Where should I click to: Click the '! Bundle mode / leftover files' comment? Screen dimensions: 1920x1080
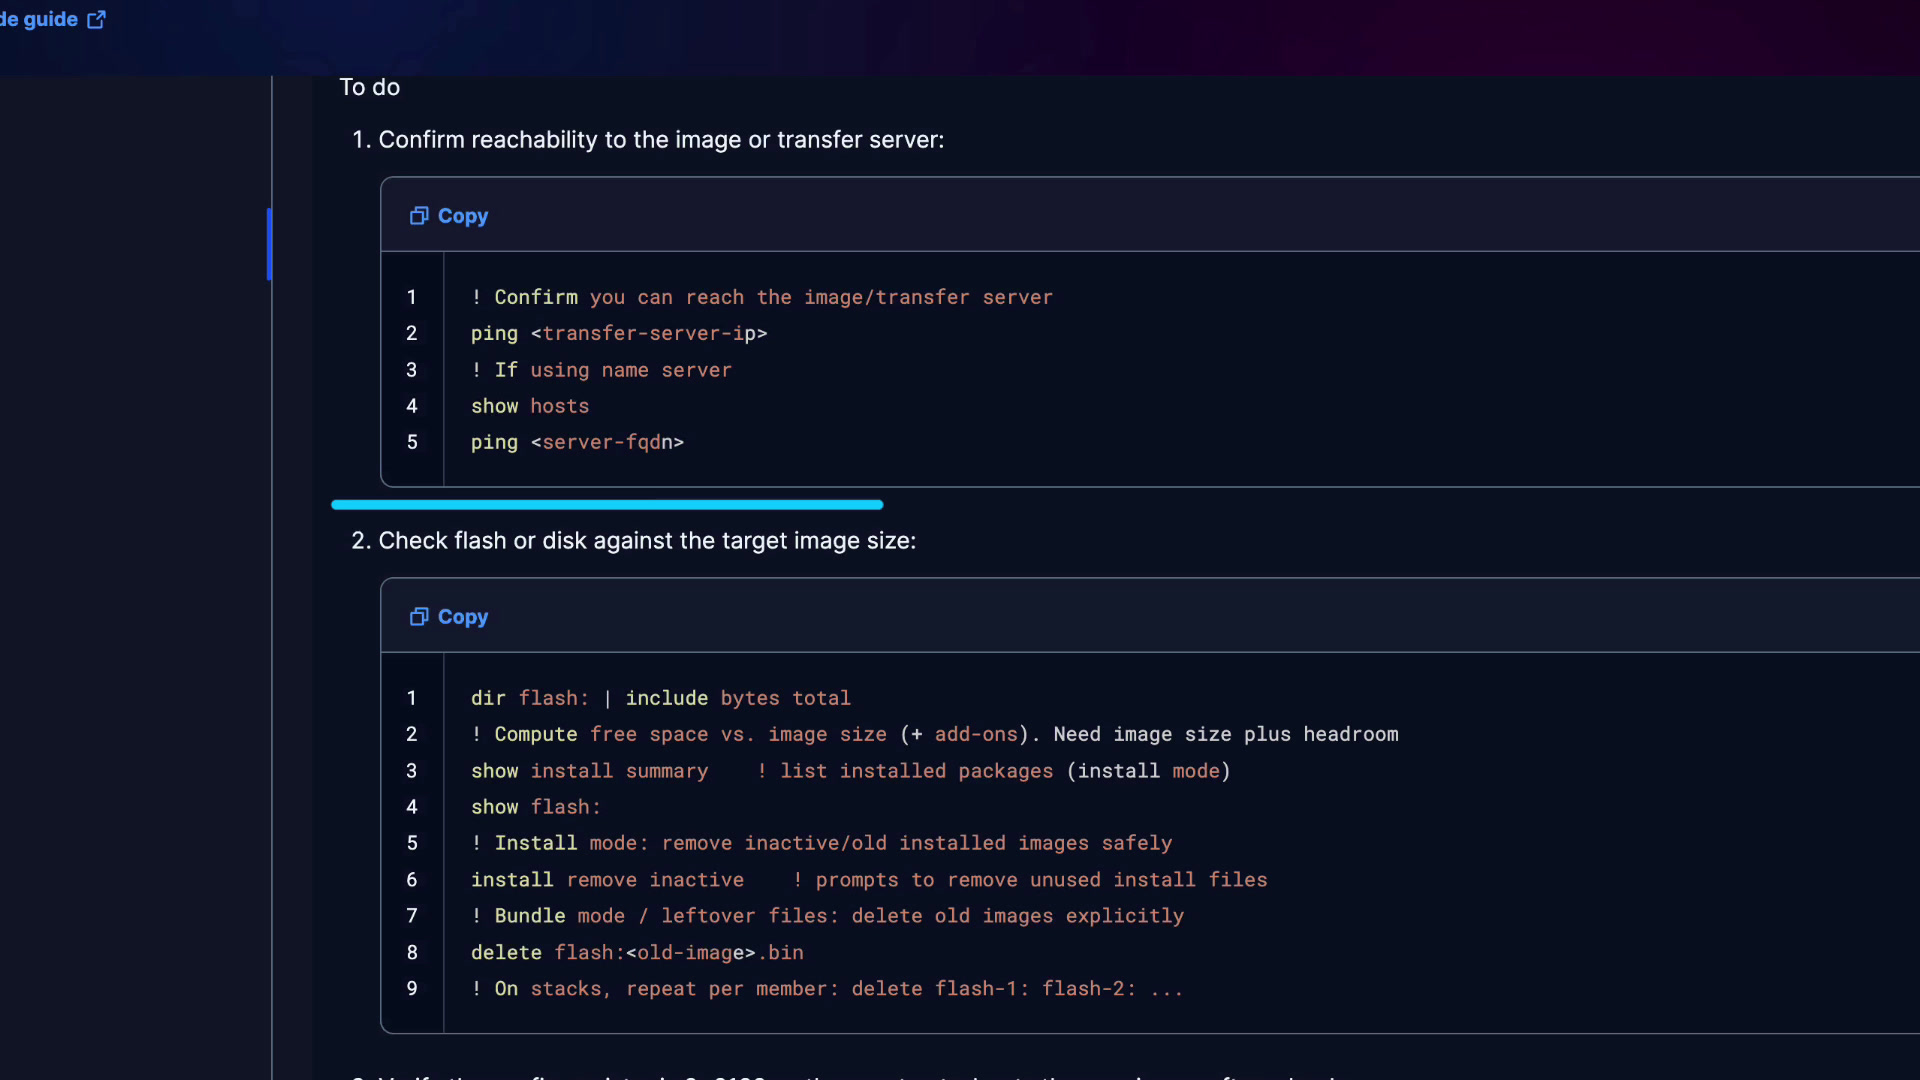(827, 916)
